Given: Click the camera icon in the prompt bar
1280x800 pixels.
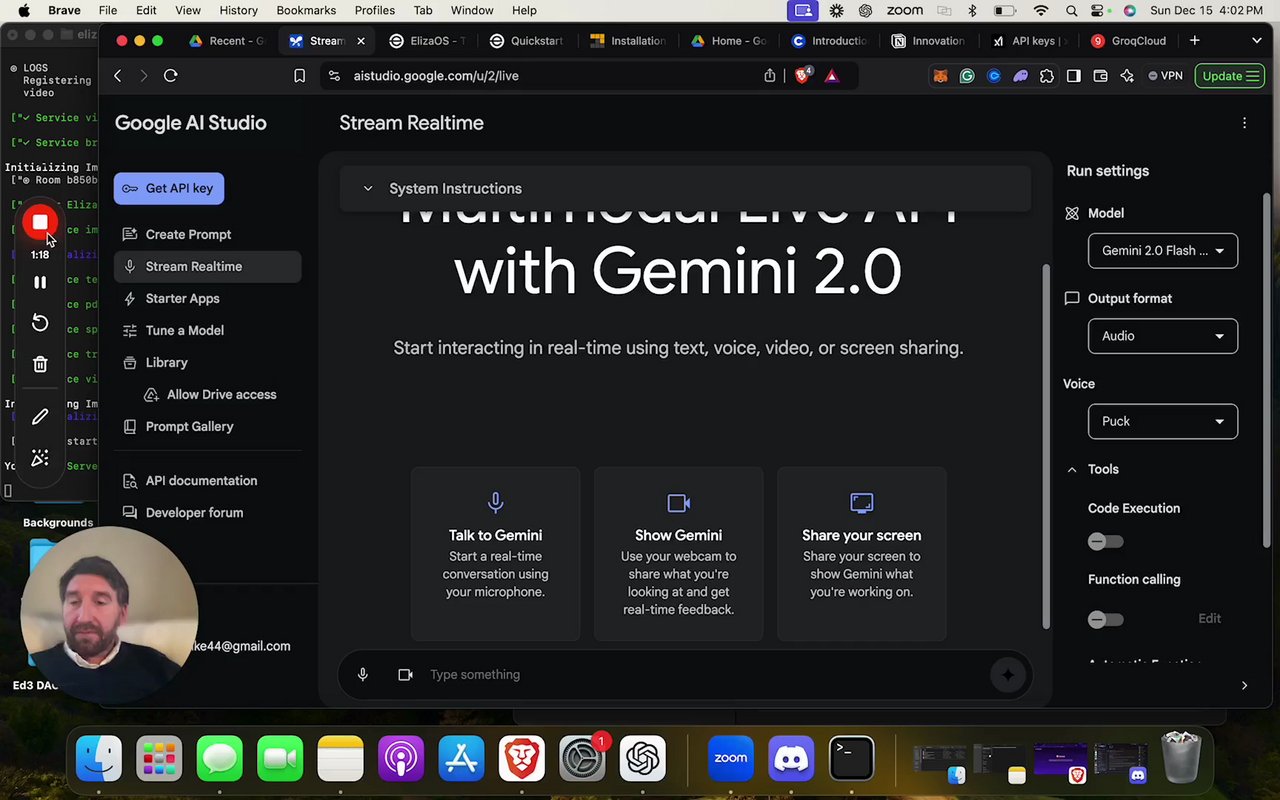Looking at the screenshot, I should pos(405,675).
